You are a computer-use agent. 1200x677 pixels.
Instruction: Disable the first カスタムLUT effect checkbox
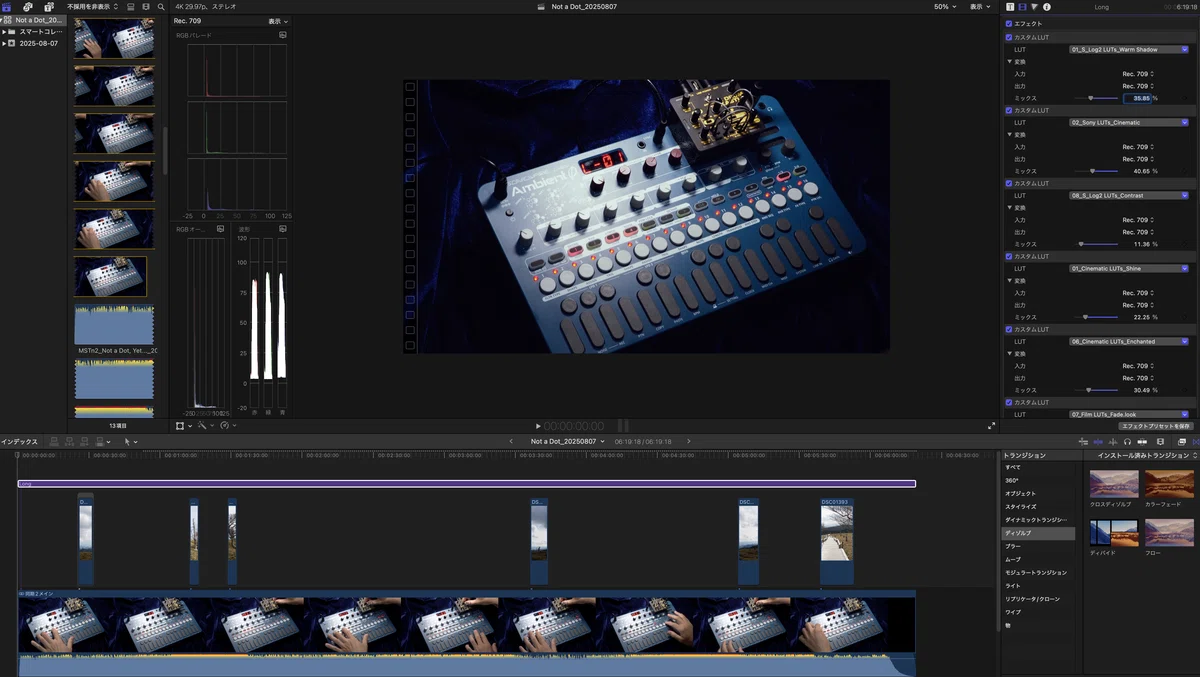coord(1009,37)
